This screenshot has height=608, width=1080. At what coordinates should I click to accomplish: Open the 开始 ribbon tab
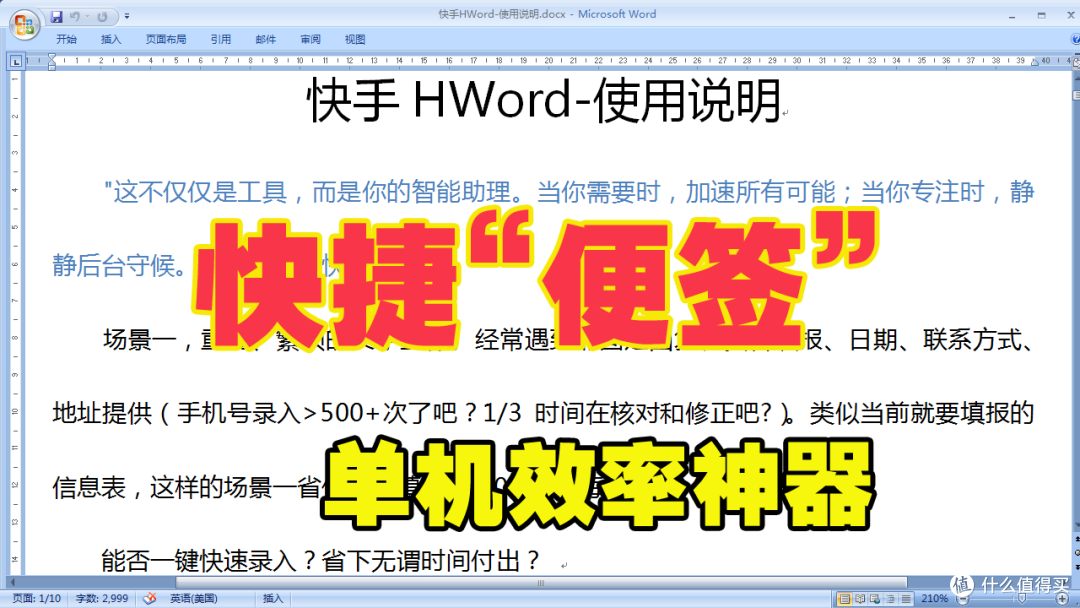pos(66,39)
